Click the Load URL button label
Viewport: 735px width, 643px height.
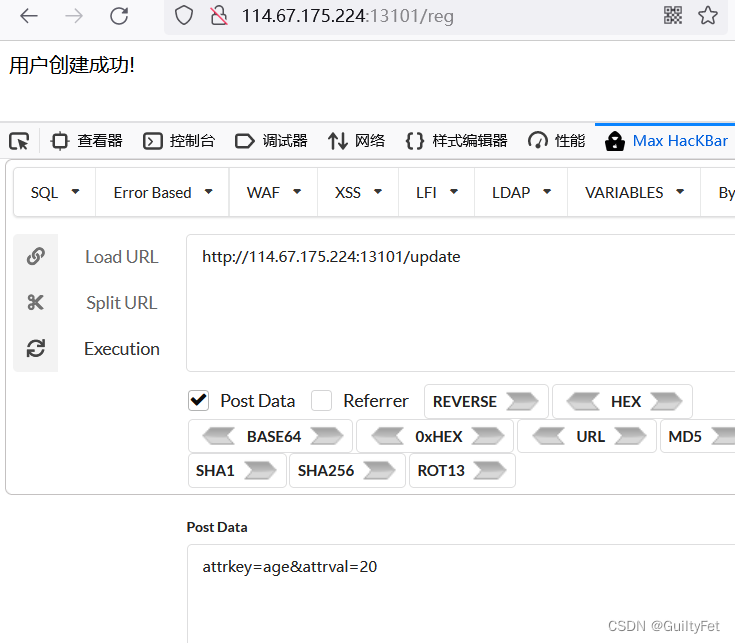click(122, 257)
